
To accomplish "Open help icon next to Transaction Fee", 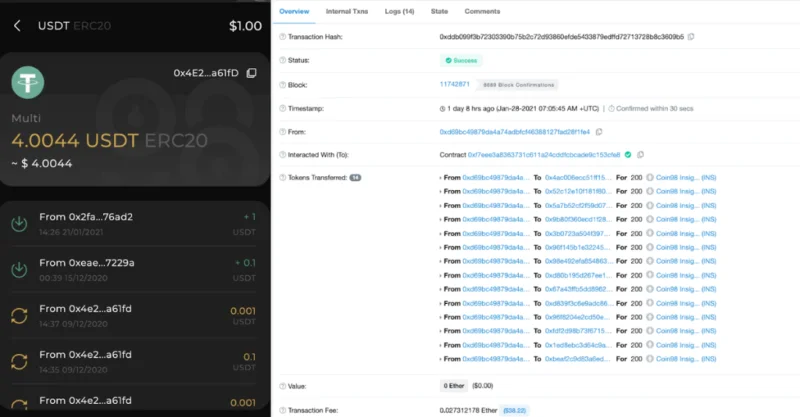I will (283, 410).
